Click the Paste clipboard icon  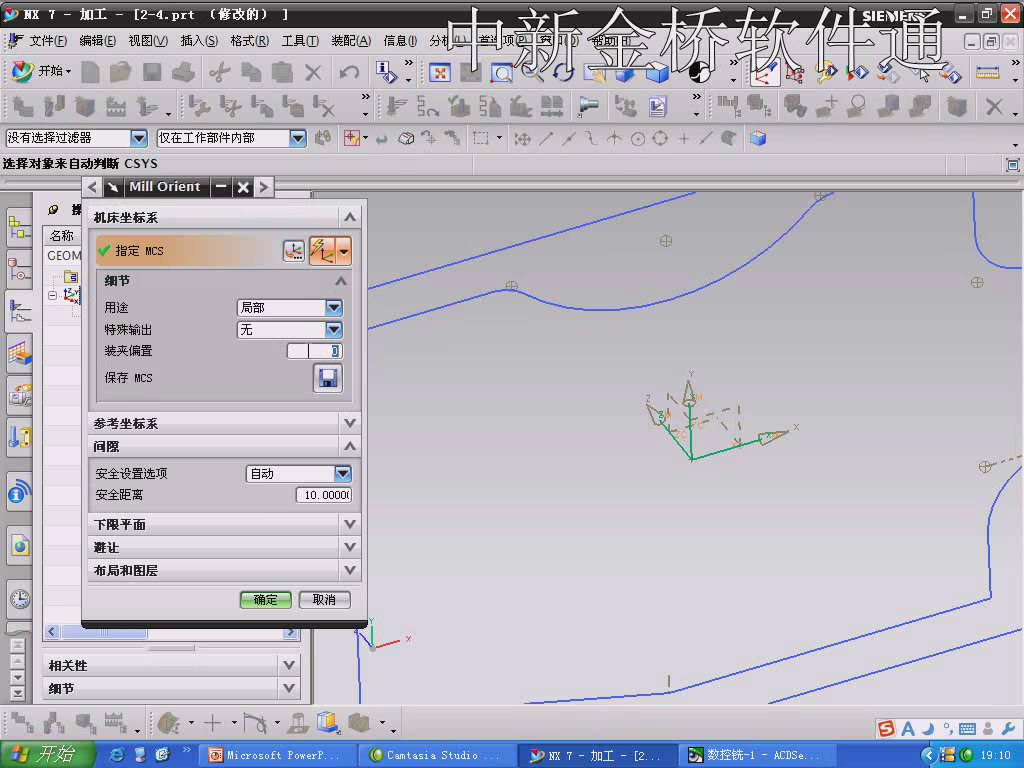(282, 72)
